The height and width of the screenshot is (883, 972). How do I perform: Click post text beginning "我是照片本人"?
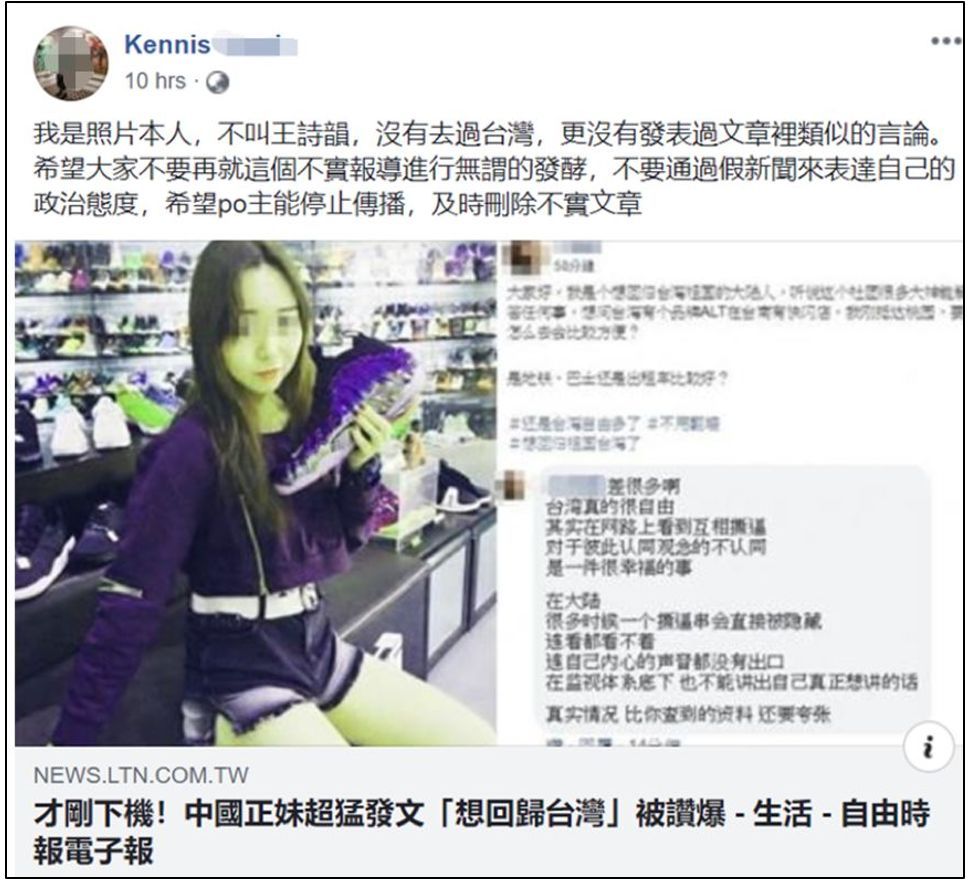pos(493,169)
